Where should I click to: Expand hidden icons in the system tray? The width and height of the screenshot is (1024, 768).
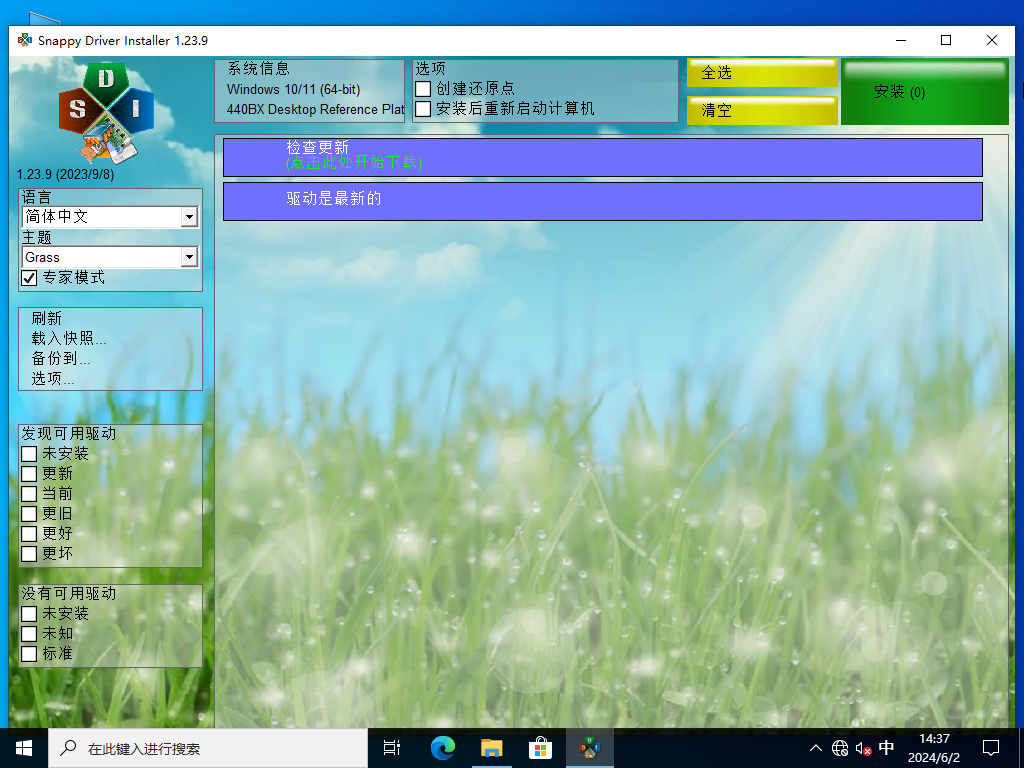[816, 747]
